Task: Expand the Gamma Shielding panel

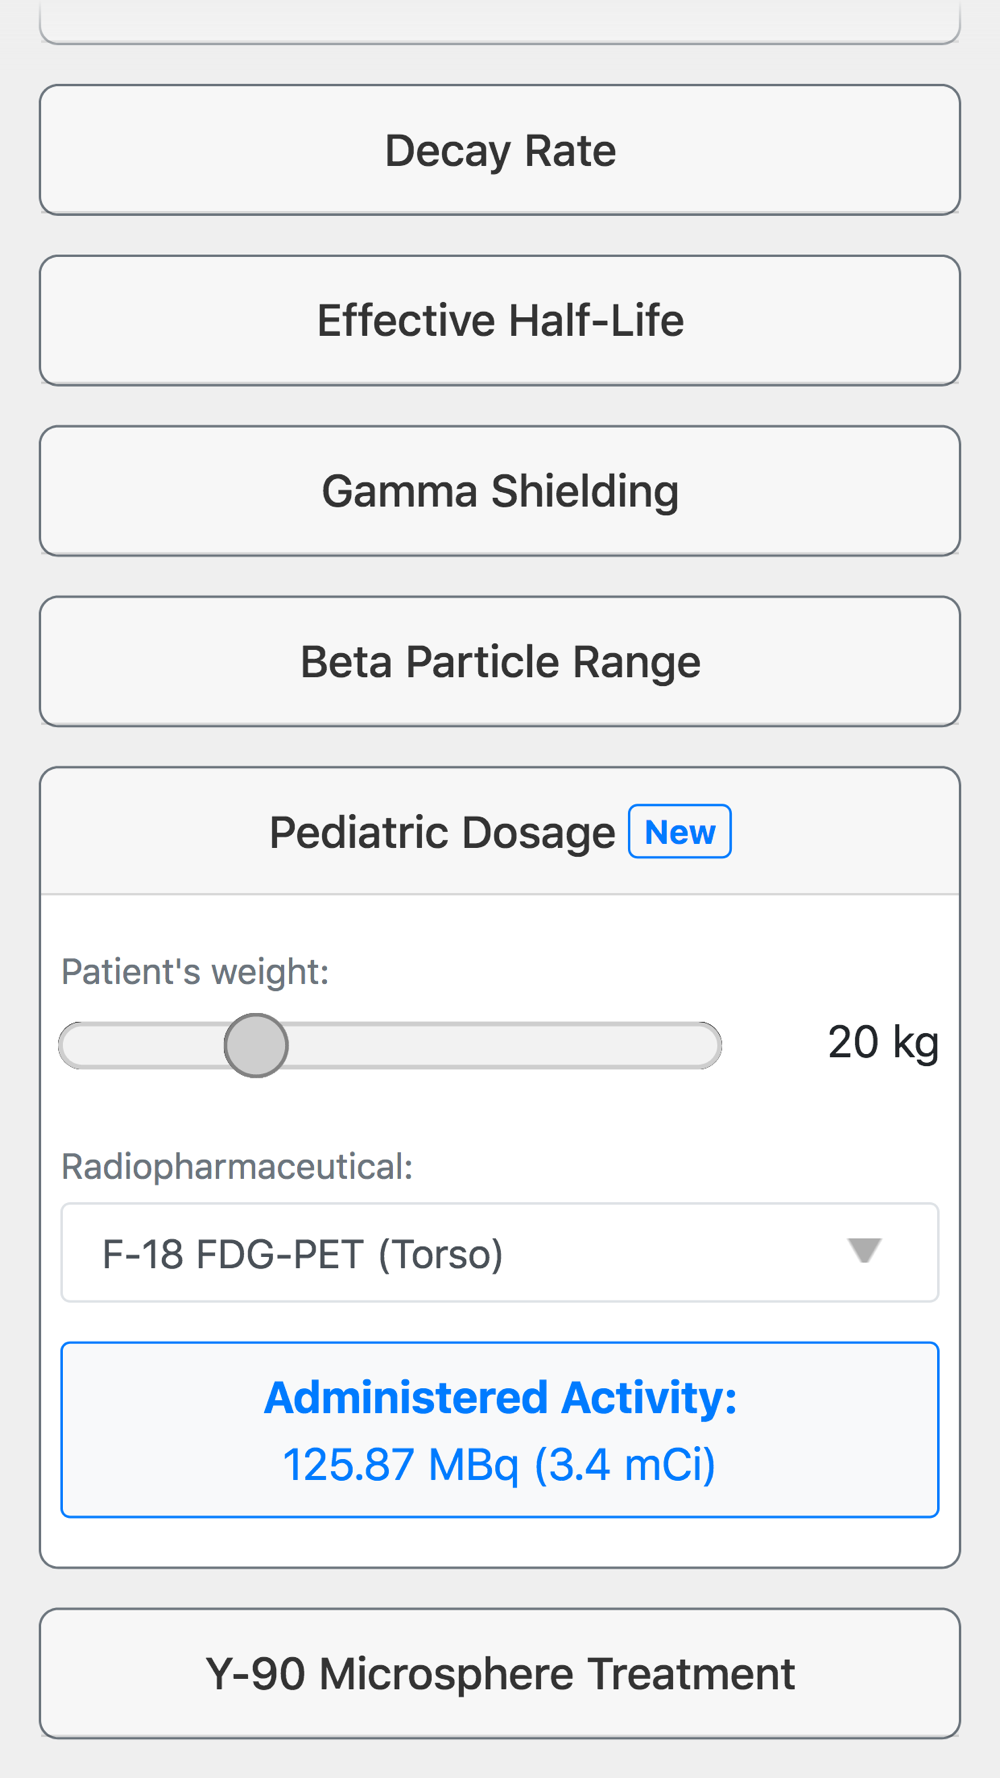Action: click(x=500, y=491)
